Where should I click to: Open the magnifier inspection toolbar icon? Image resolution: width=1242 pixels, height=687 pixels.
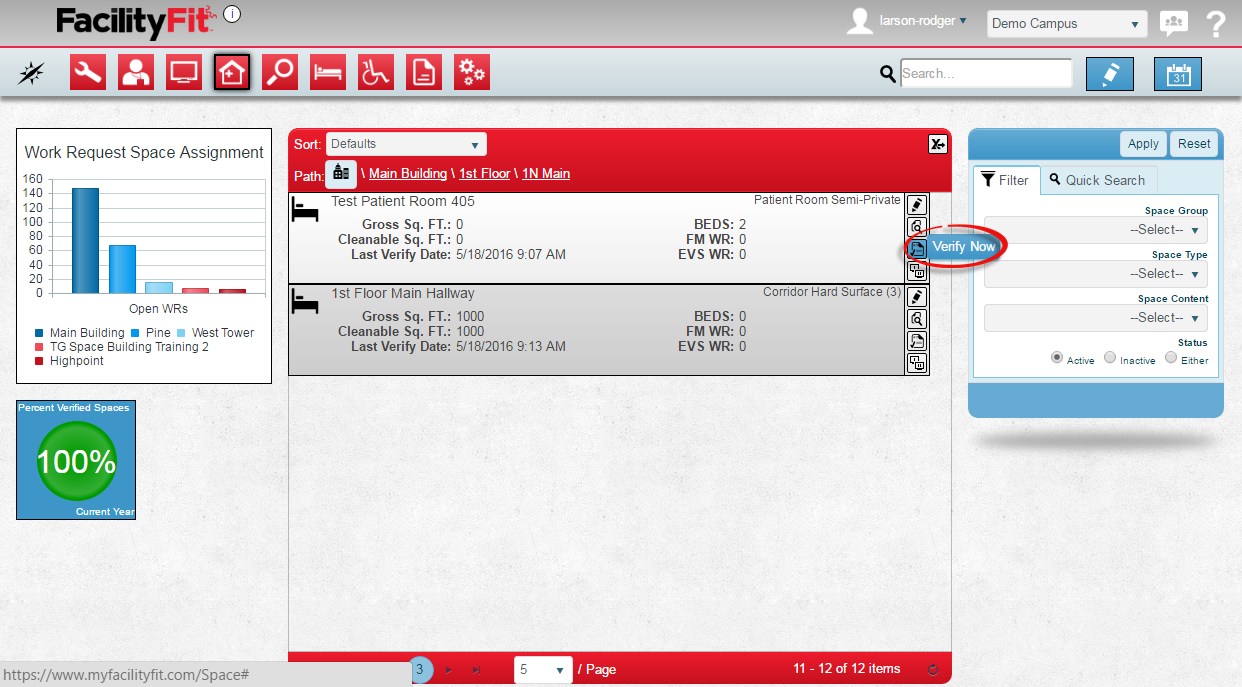click(280, 72)
